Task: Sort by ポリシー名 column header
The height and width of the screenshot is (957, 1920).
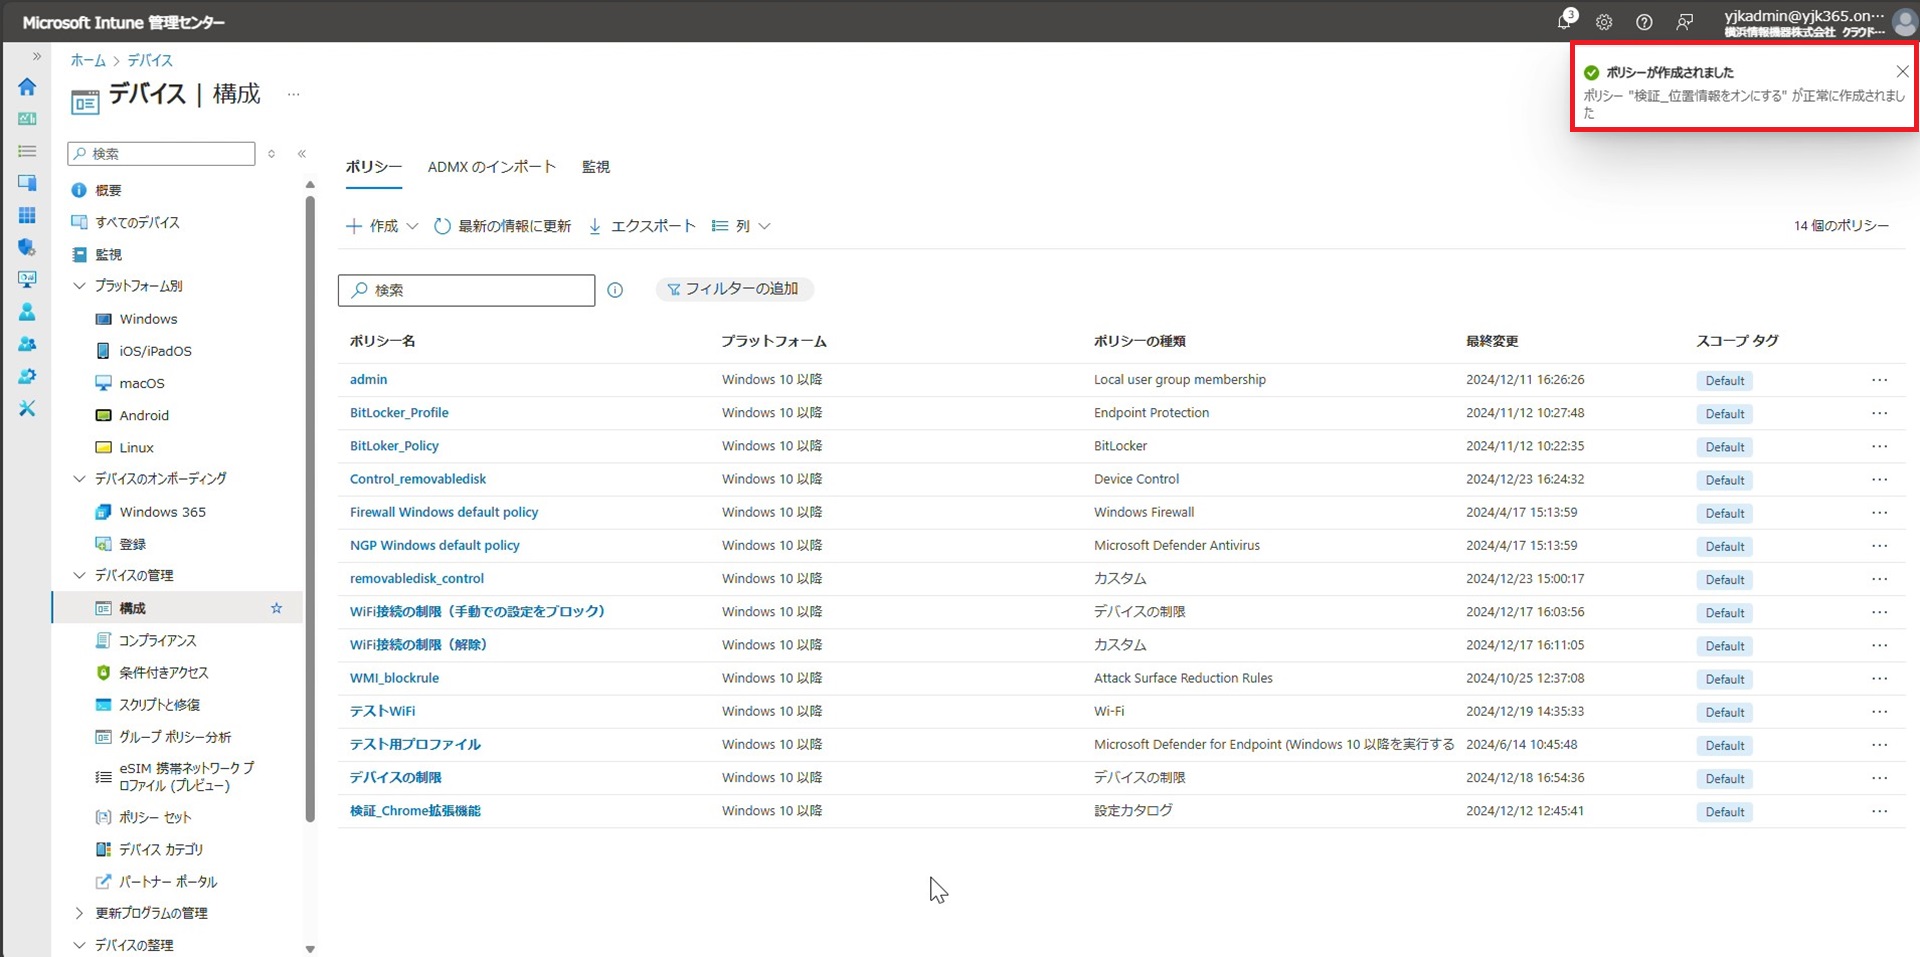Action: [x=383, y=341]
